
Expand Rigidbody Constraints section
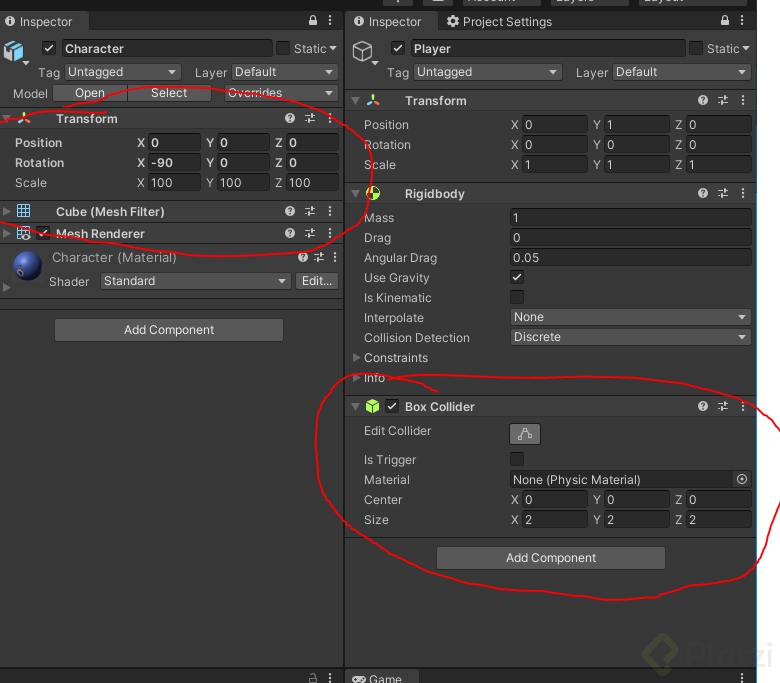(357, 357)
